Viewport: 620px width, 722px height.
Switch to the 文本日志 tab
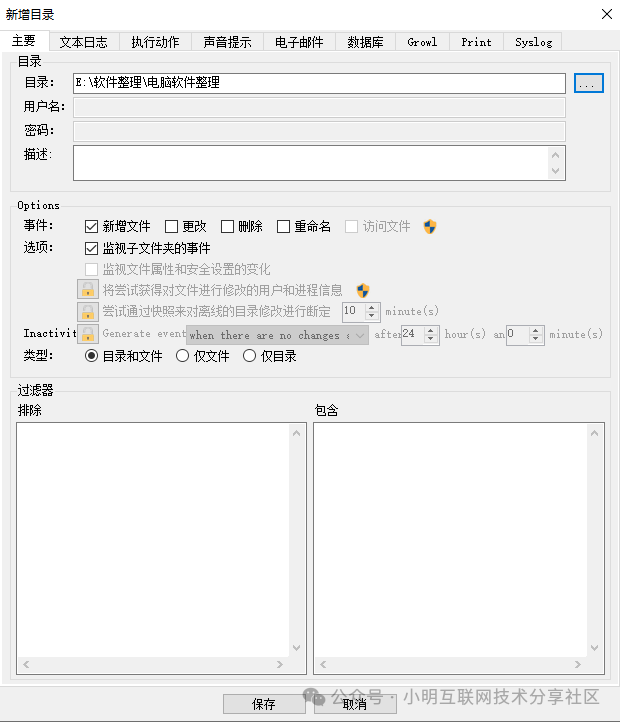[83, 42]
